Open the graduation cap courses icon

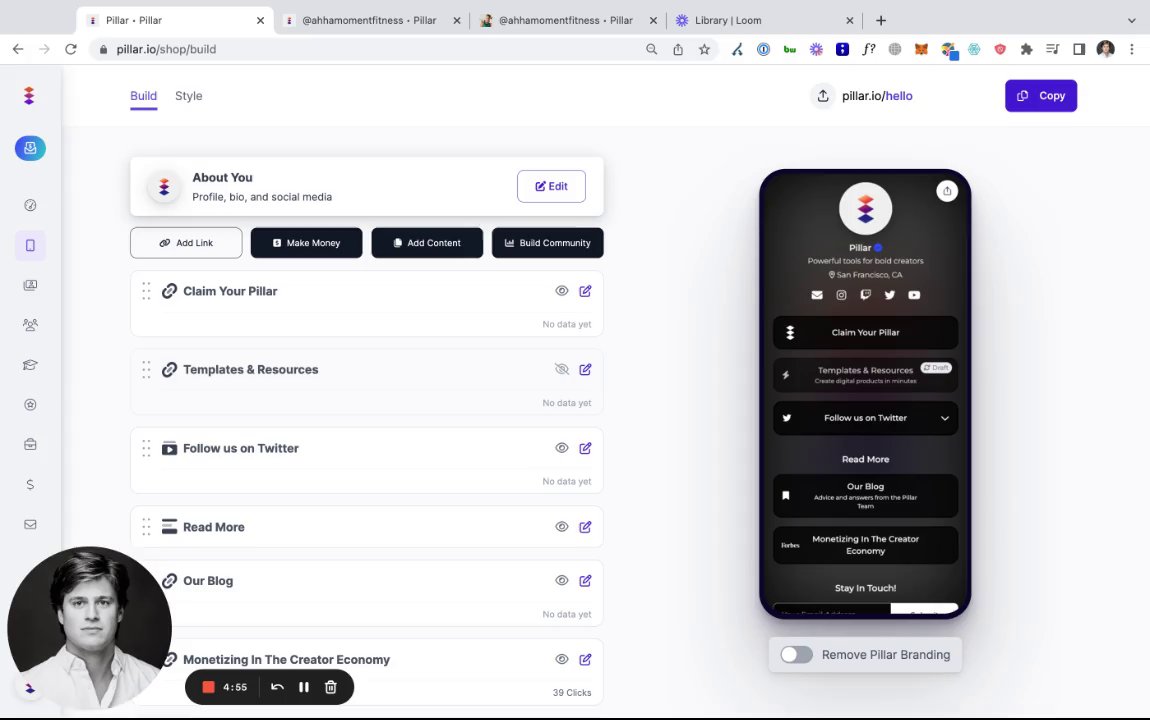(30, 364)
